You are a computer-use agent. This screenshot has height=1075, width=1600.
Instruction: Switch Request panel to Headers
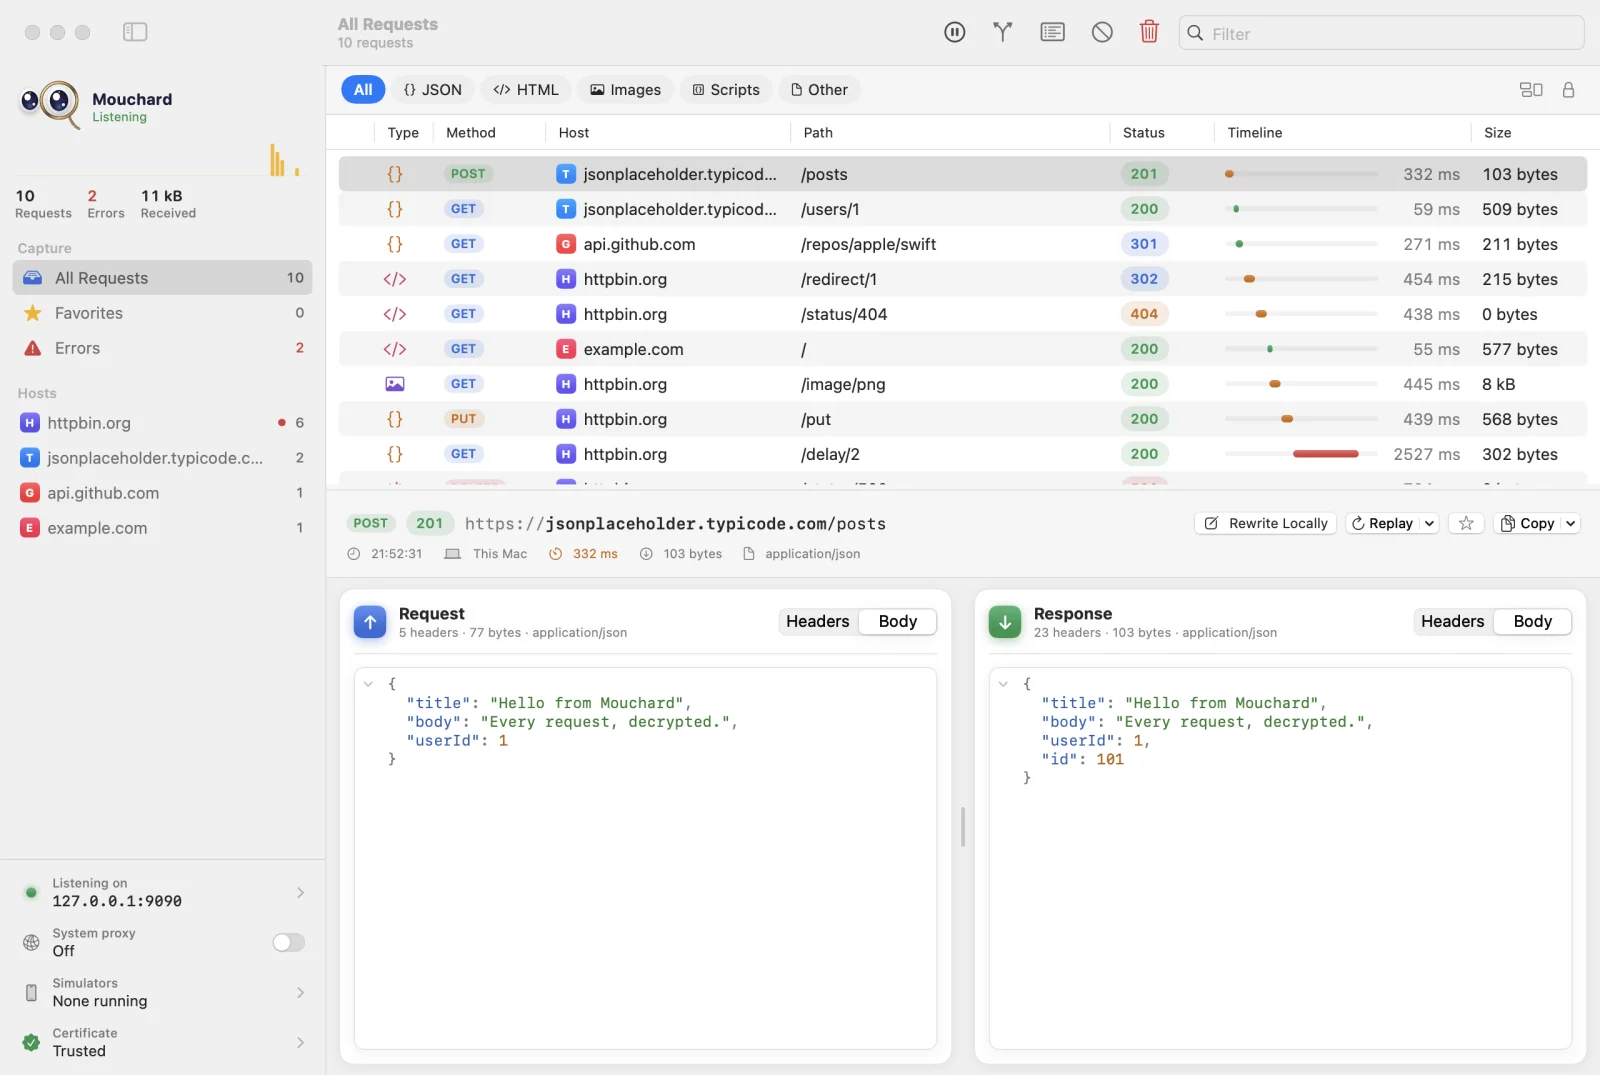pos(817,621)
